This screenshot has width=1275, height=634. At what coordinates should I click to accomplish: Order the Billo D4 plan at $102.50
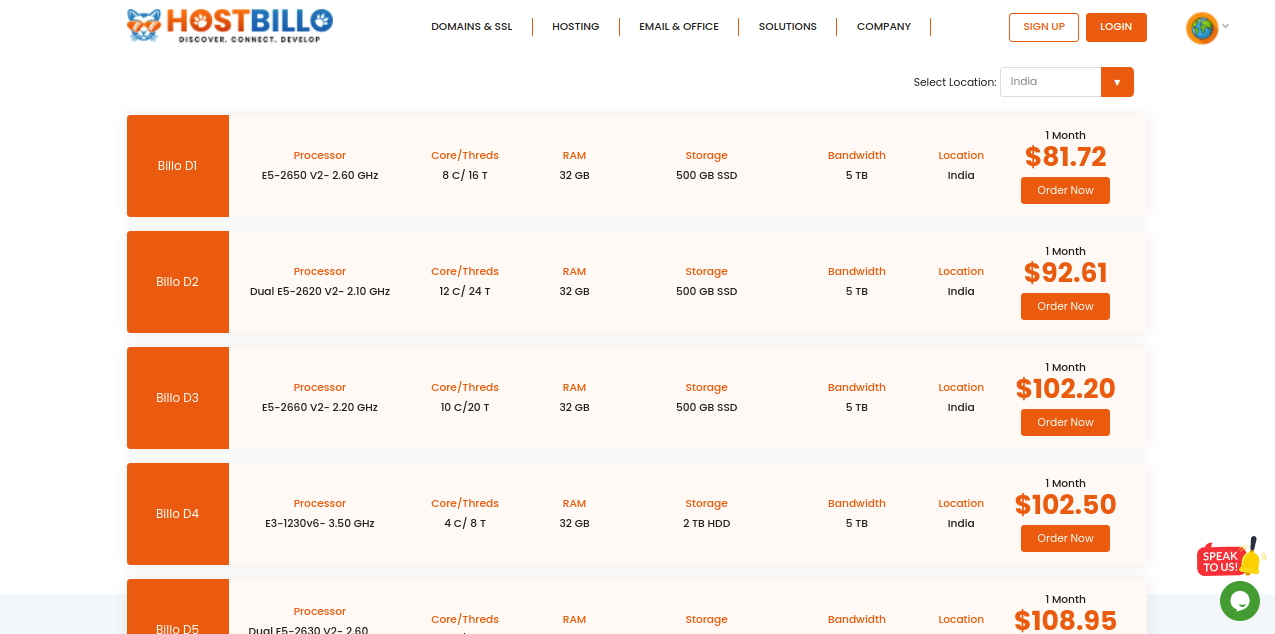1065,538
